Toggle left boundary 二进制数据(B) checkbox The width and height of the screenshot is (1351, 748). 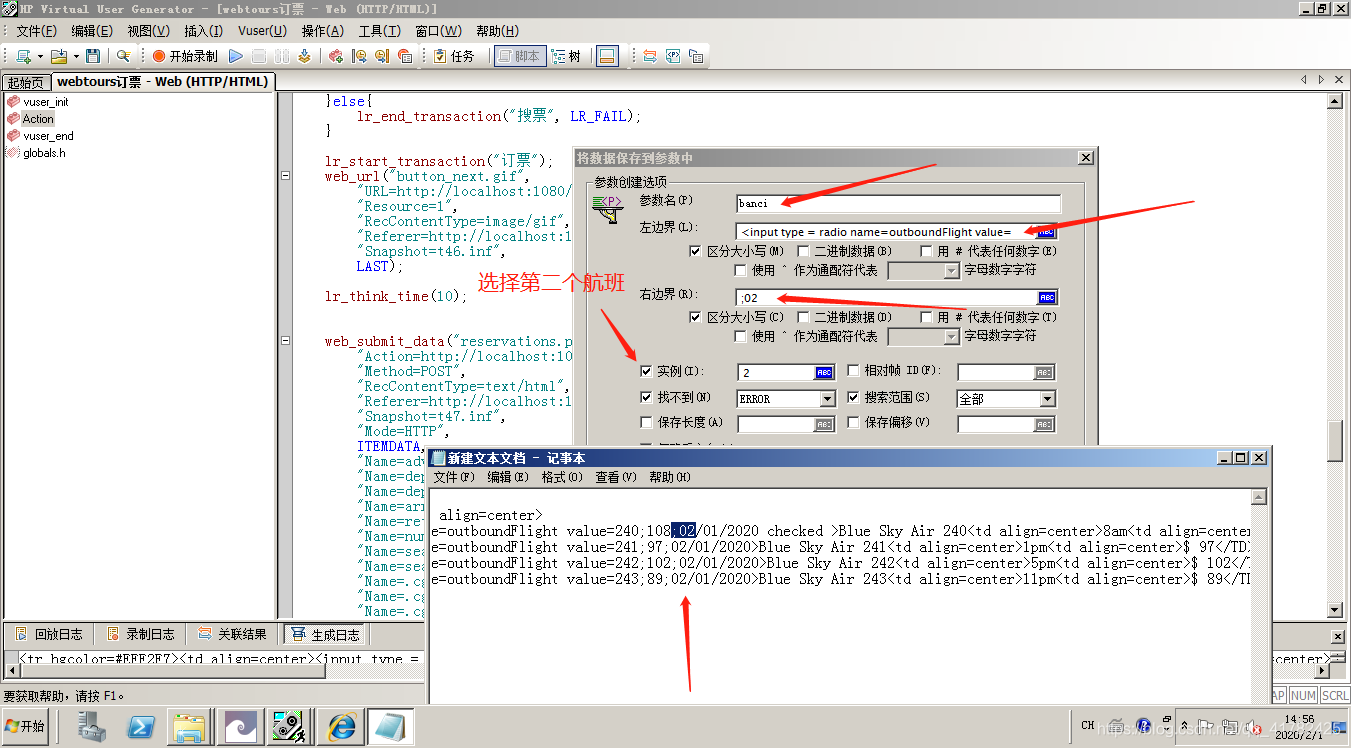(x=803, y=251)
